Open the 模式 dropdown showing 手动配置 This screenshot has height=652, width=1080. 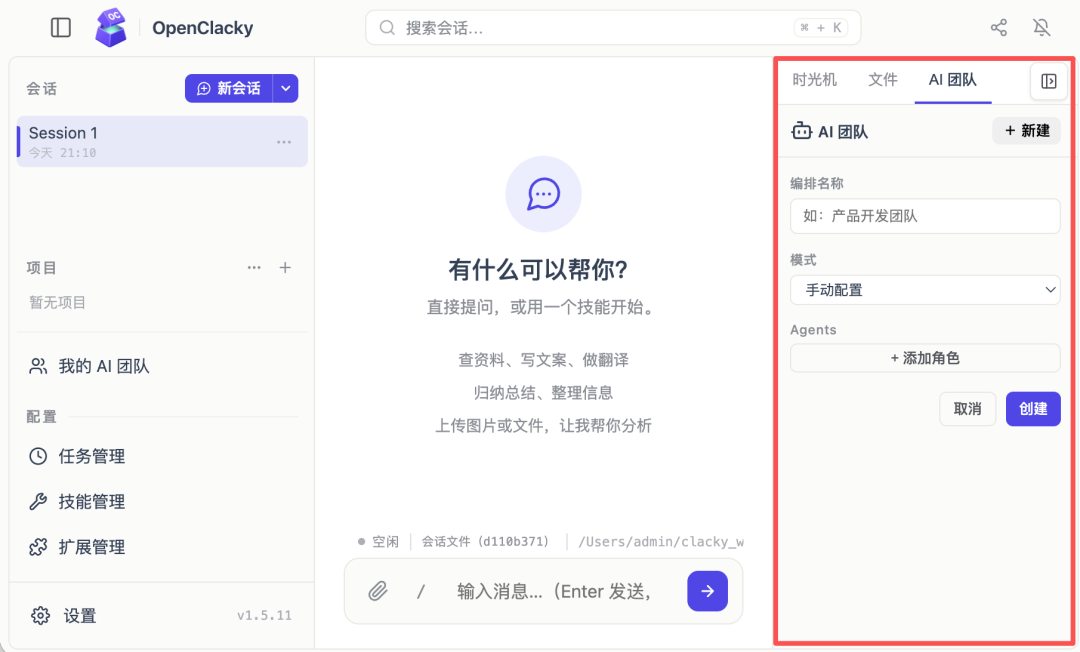click(x=925, y=290)
